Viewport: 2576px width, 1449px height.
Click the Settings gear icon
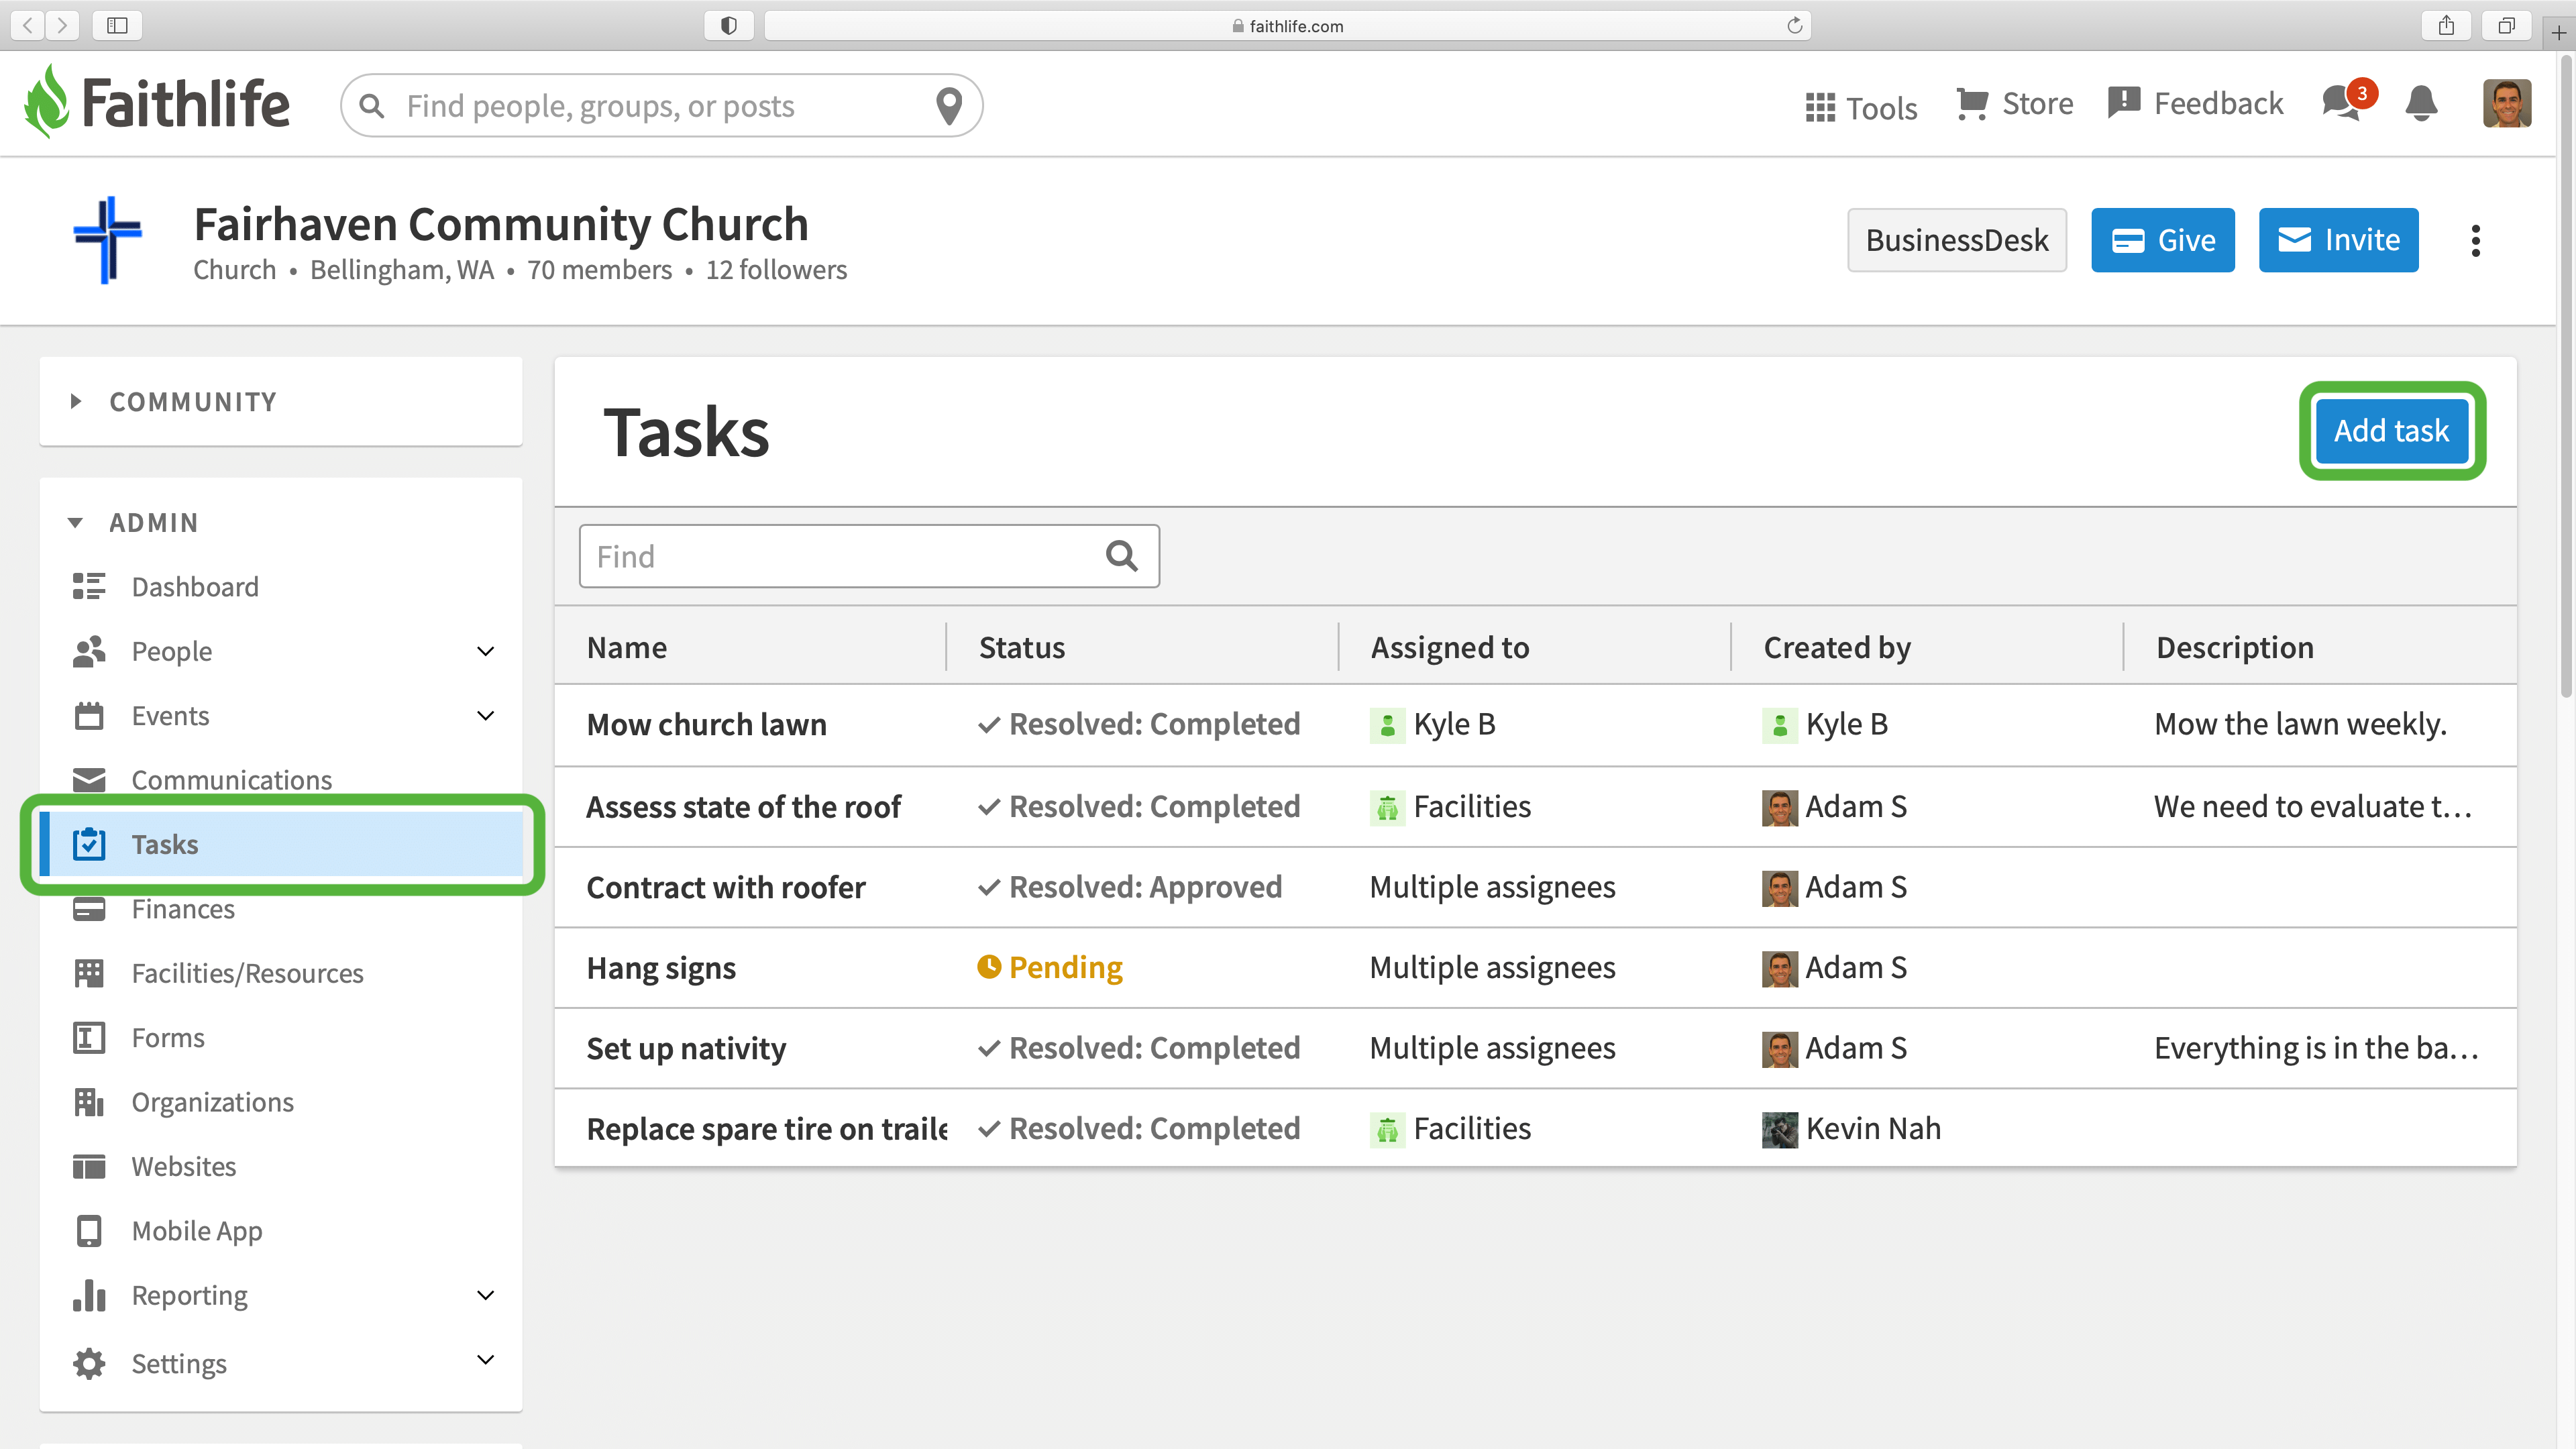click(89, 1364)
